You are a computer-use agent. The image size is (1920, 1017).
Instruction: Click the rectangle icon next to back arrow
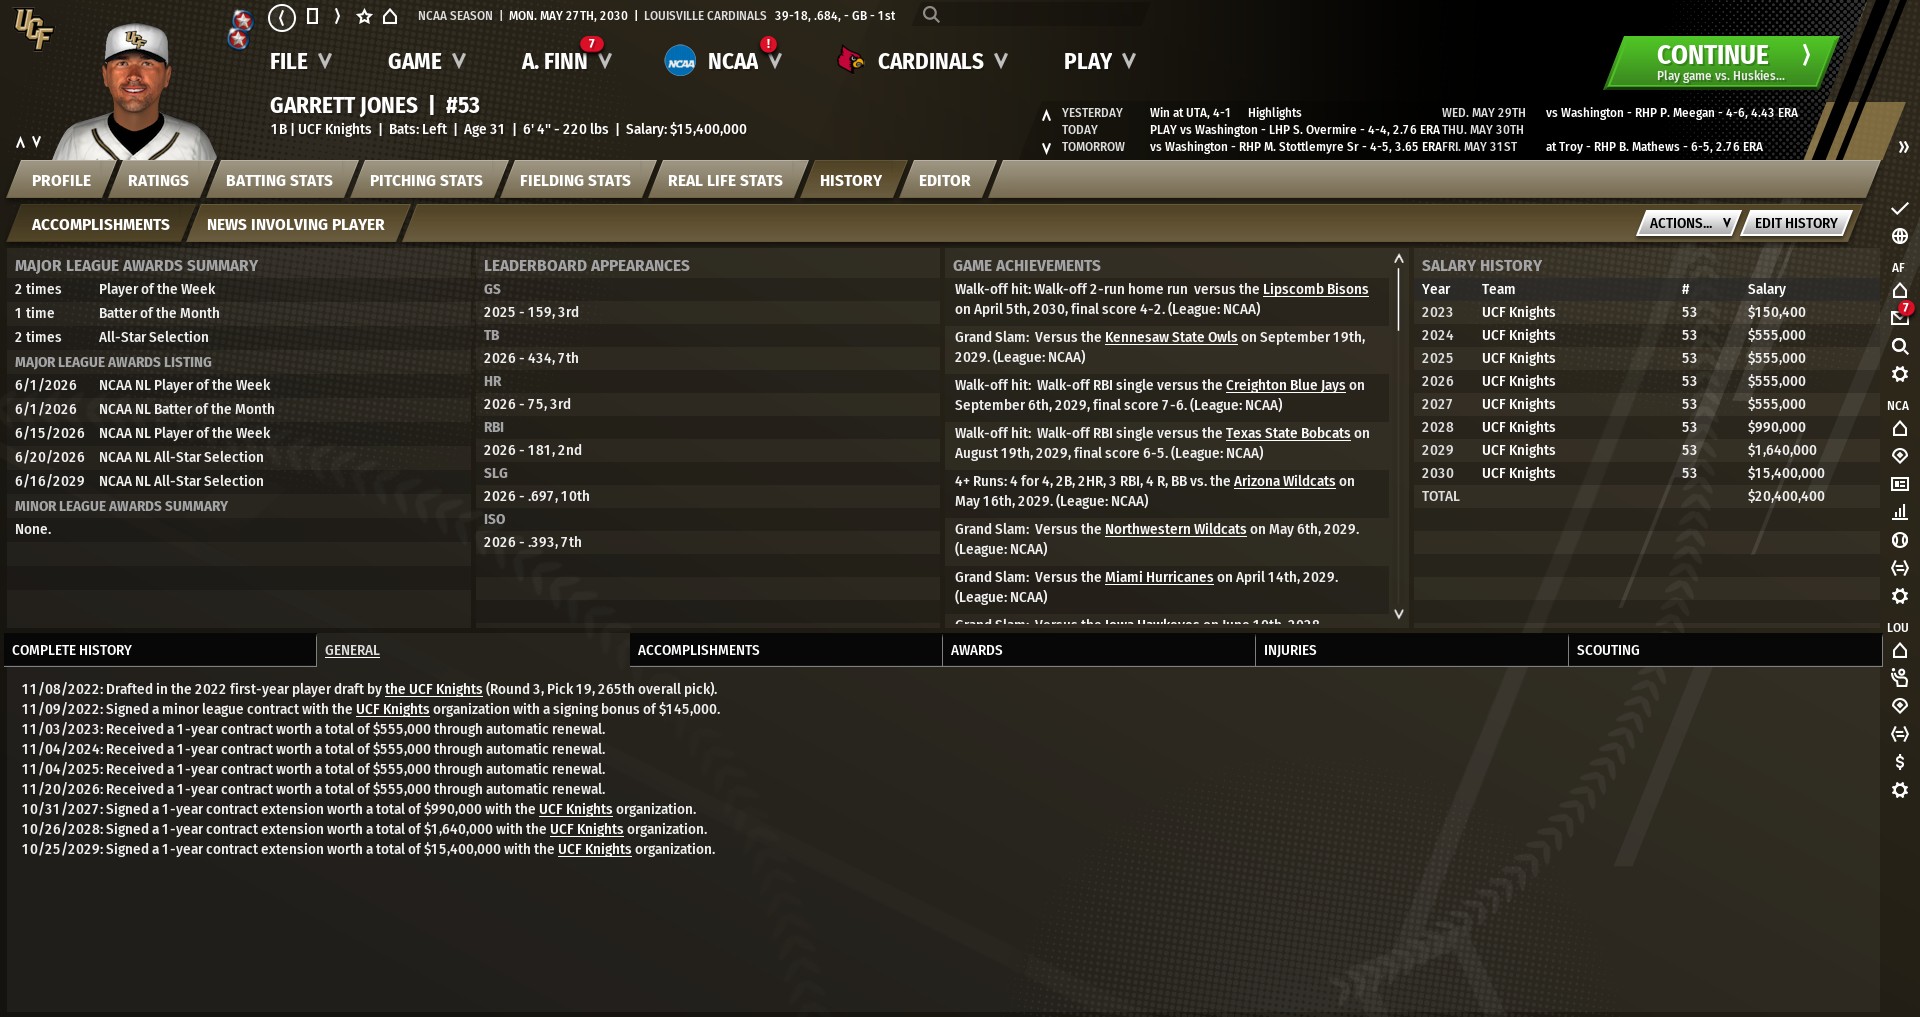pyautogui.click(x=312, y=16)
